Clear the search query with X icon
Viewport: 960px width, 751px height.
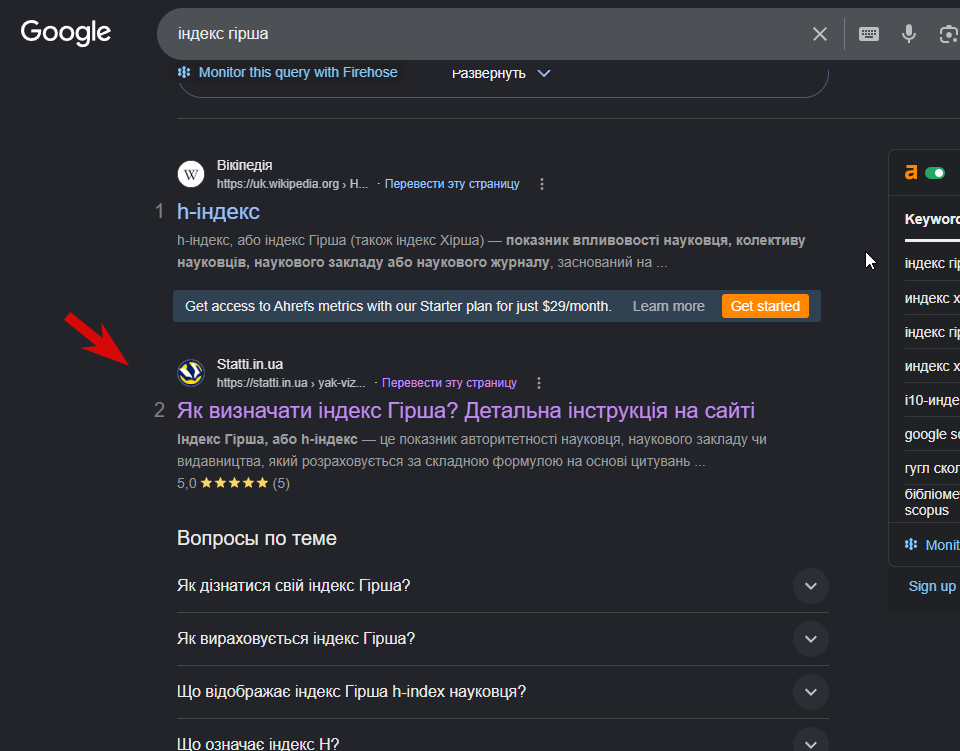coord(820,34)
